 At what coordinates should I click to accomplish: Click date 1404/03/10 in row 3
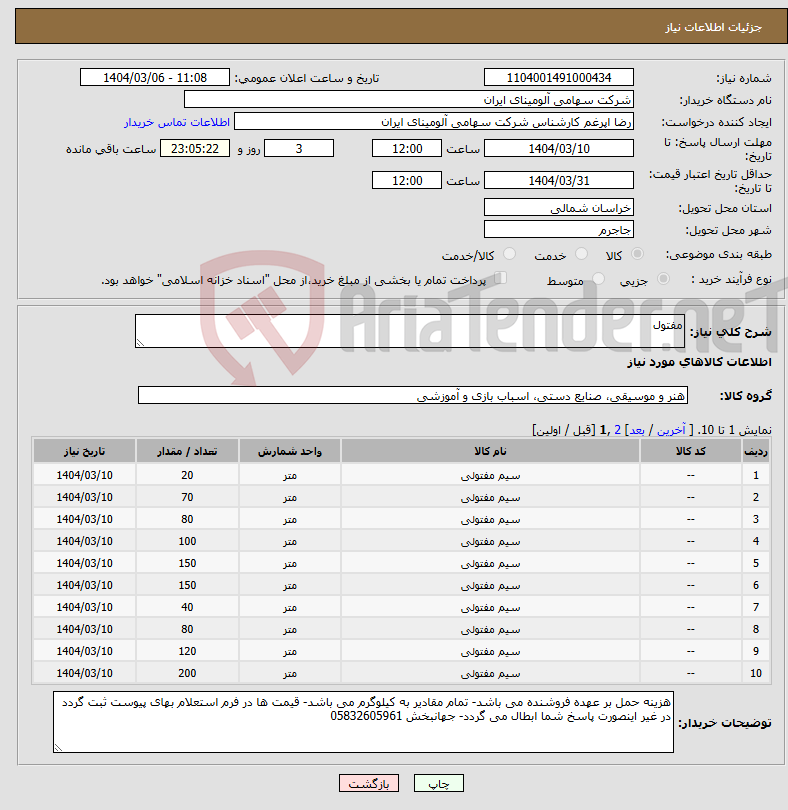(85, 519)
